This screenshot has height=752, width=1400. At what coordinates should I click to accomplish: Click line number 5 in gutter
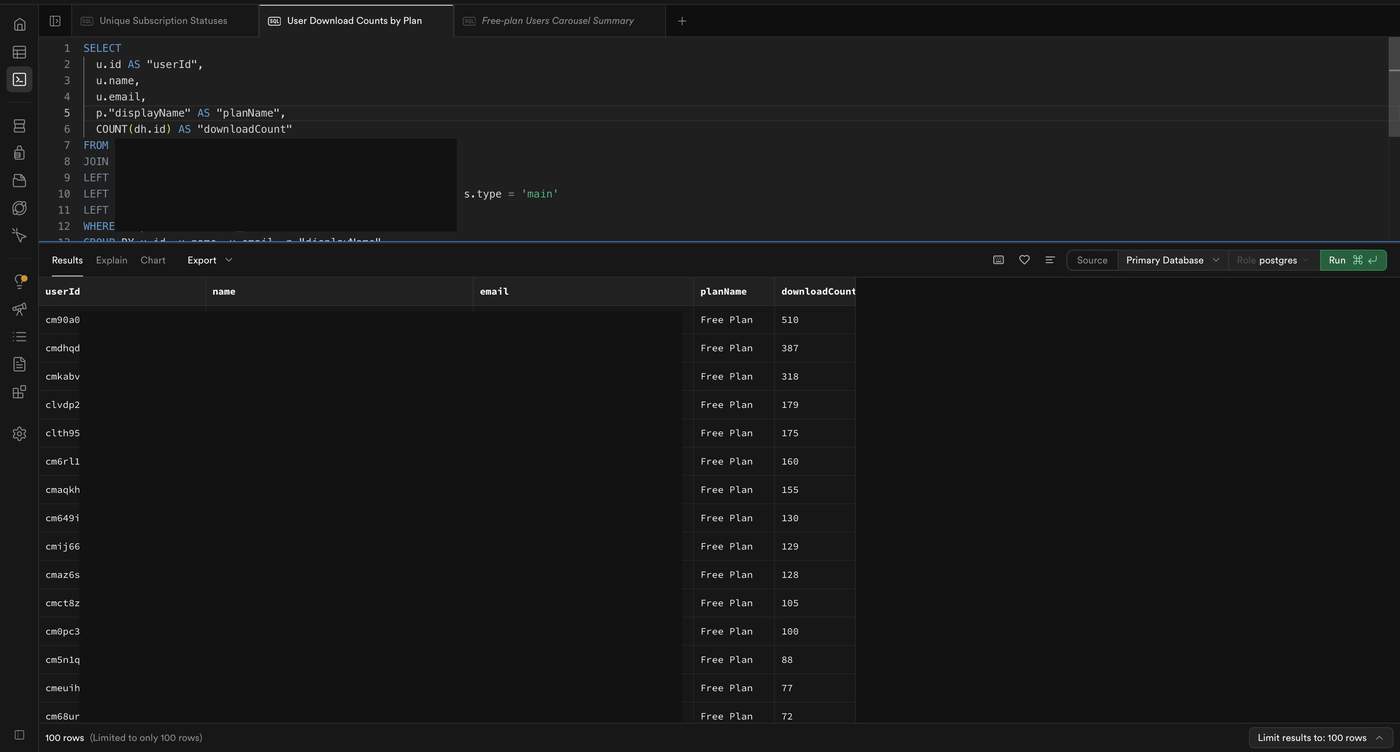[x=67, y=113]
